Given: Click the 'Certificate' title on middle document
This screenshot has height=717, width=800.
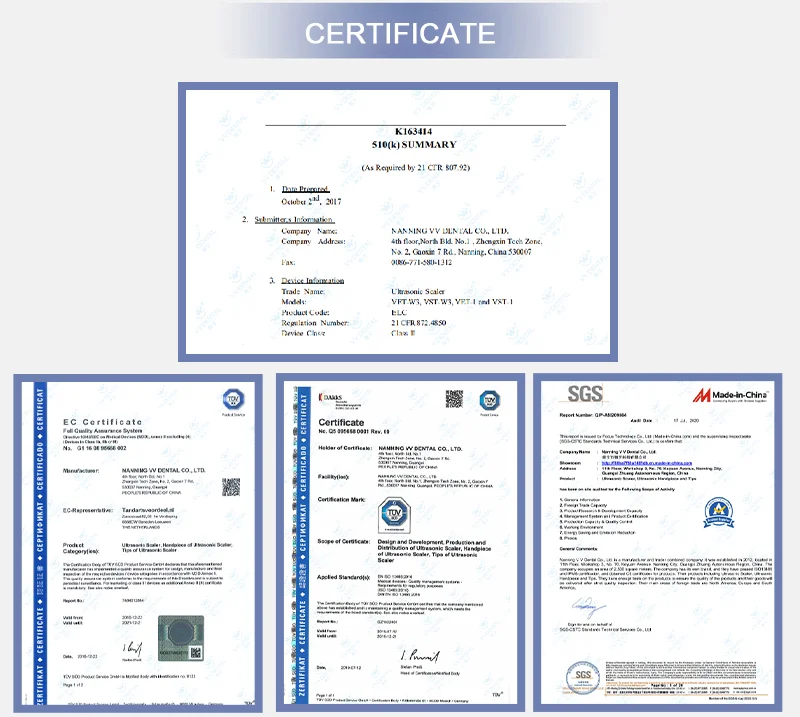Looking at the screenshot, I should (341, 423).
